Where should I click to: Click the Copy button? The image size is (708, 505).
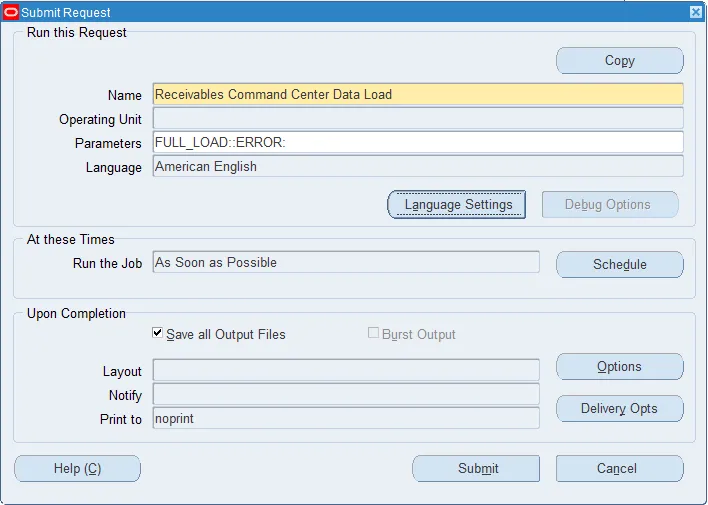pyautogui.click(x=620, y=61)
